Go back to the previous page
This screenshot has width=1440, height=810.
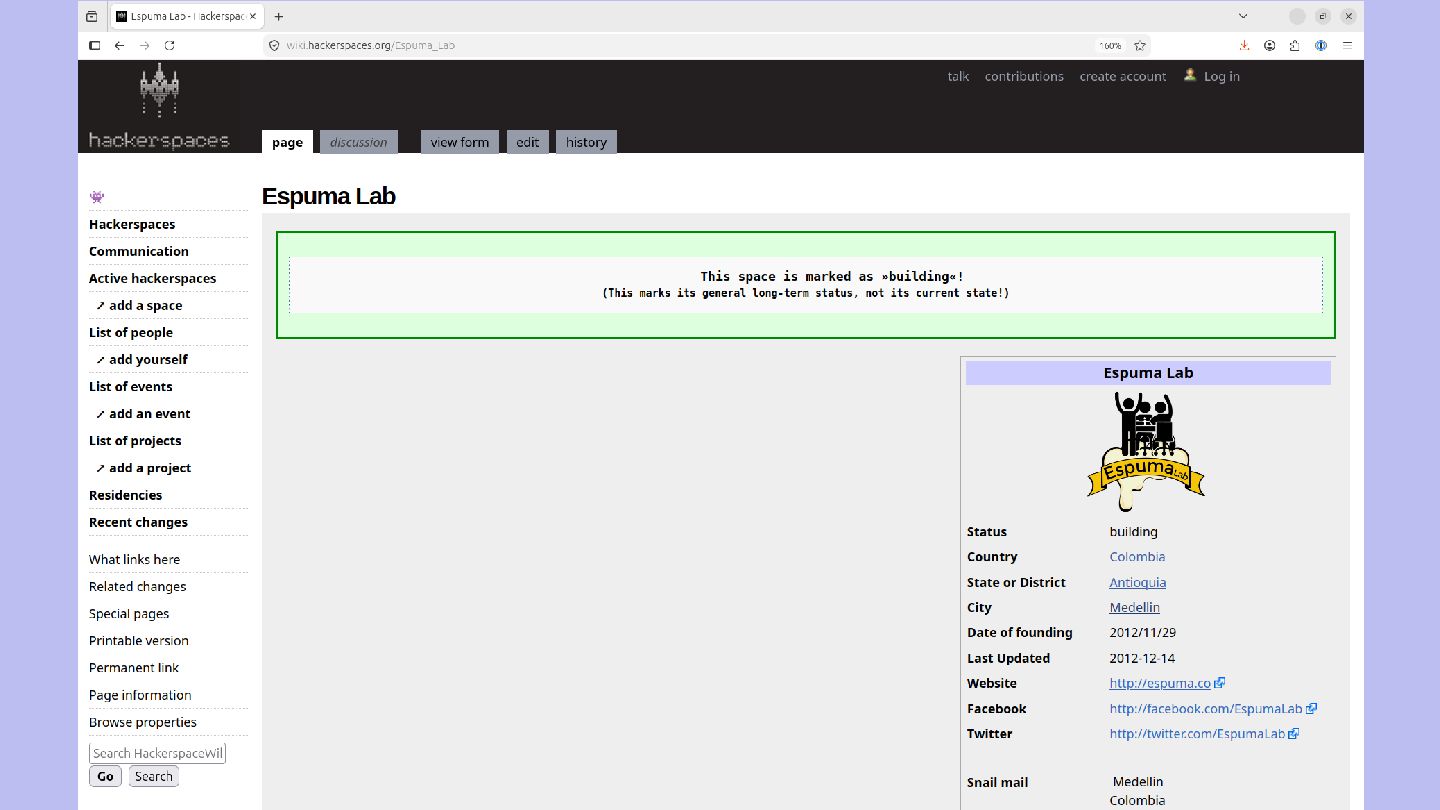tap(119, 45)
